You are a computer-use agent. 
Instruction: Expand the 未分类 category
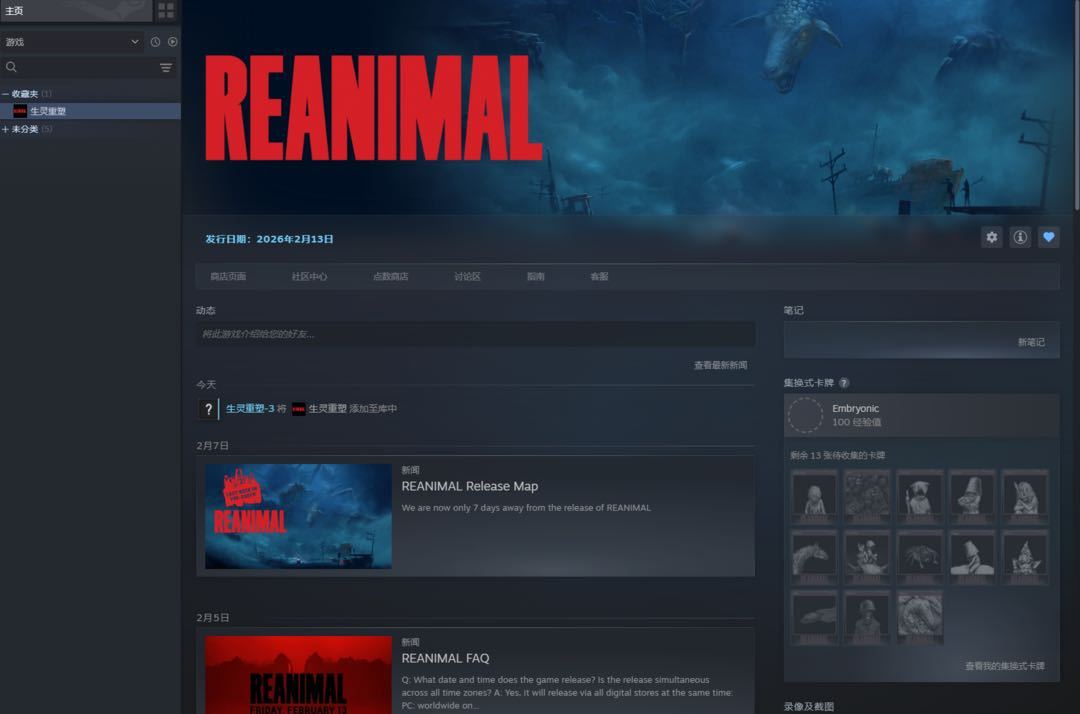[6, 129]
